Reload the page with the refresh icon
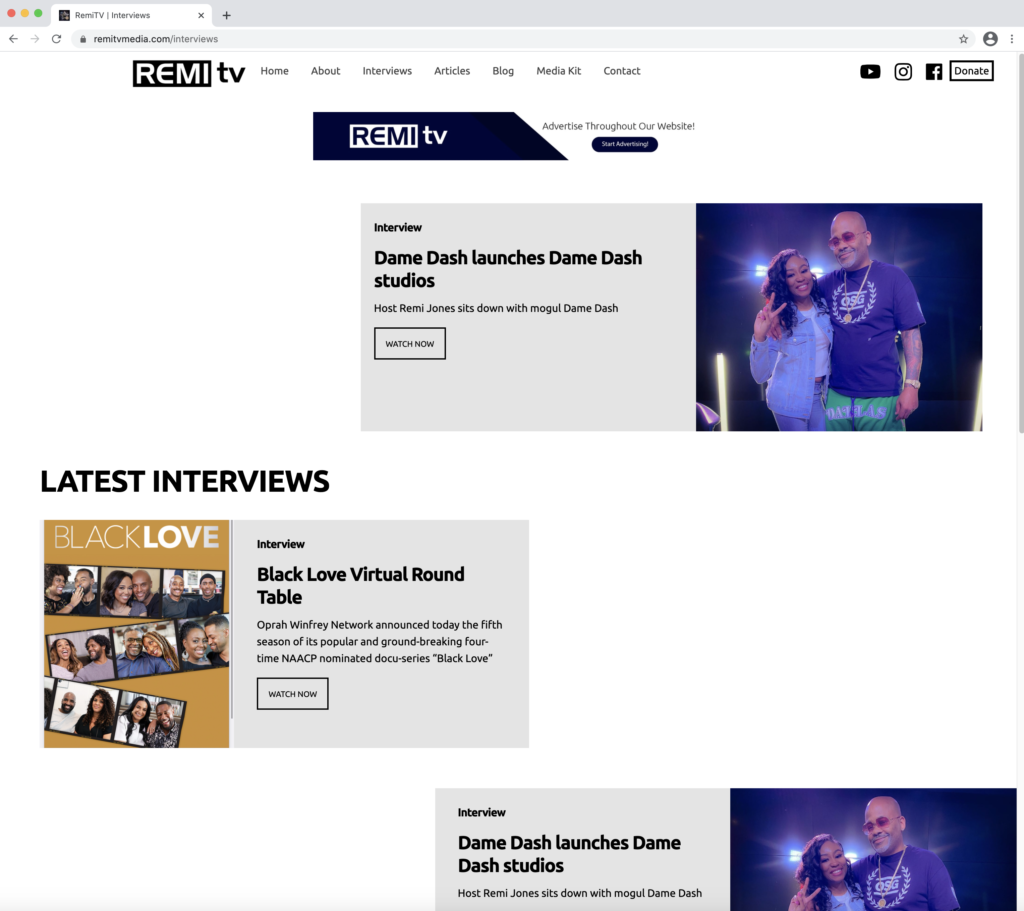The image size is (1024, 911). coord(56,39)
